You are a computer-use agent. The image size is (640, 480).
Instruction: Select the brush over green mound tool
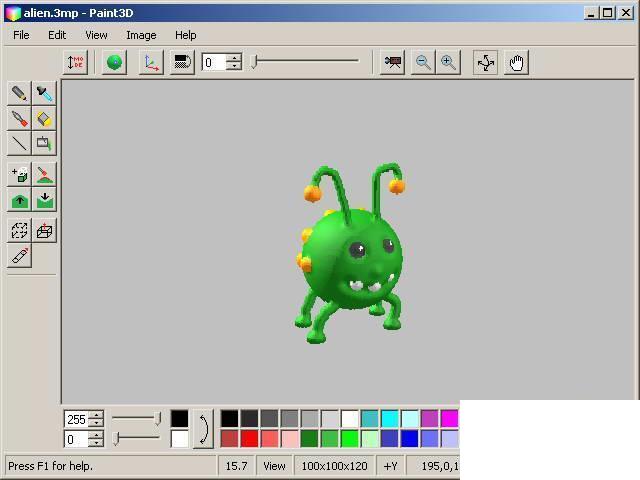click(x=44, y=175)
